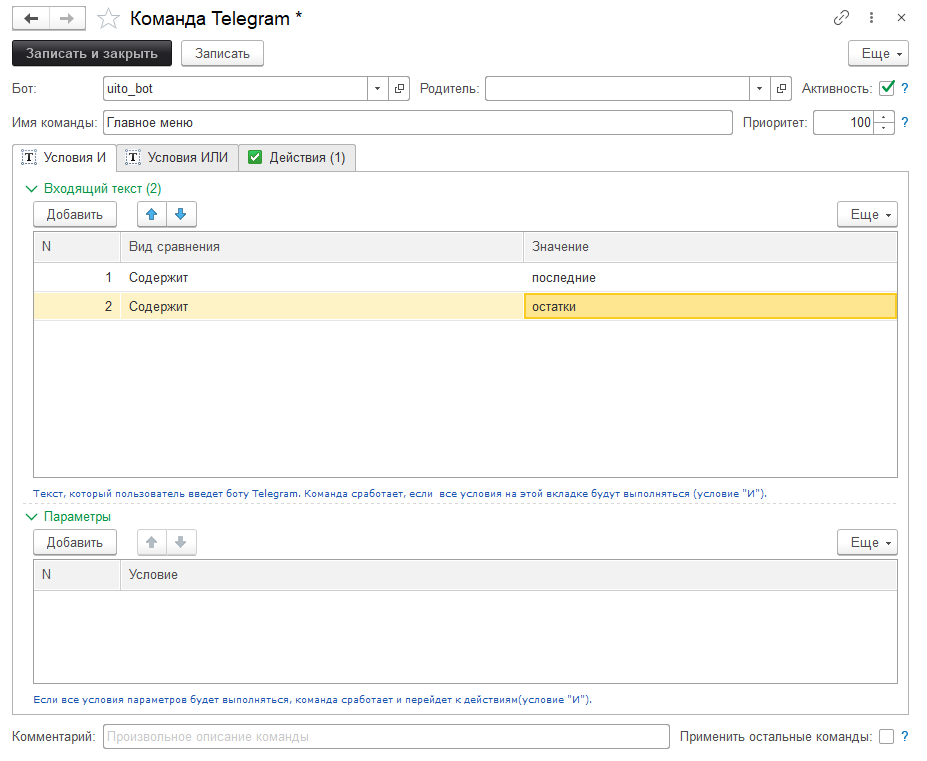Viewport: 927px width, 761px height.
Task: Add form to favorites with star icon
Action: [x=108, y=18]
